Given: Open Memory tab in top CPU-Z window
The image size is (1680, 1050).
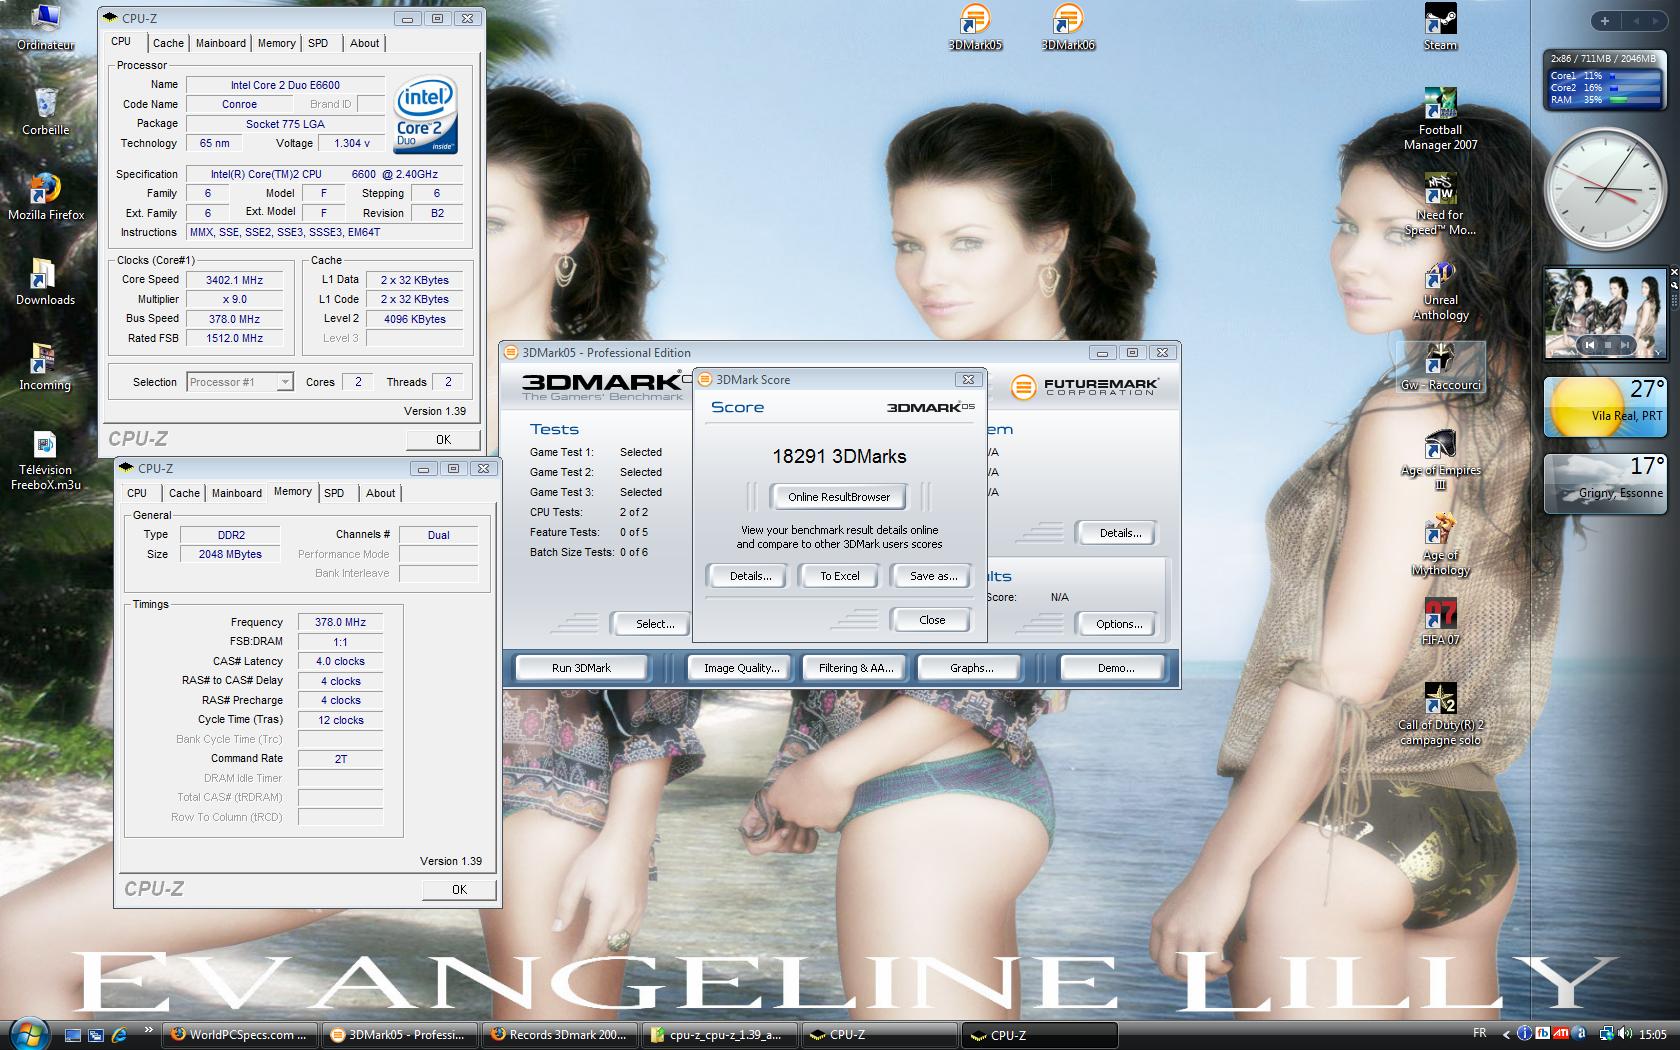Looking at the screenshot, I should 276,43.
